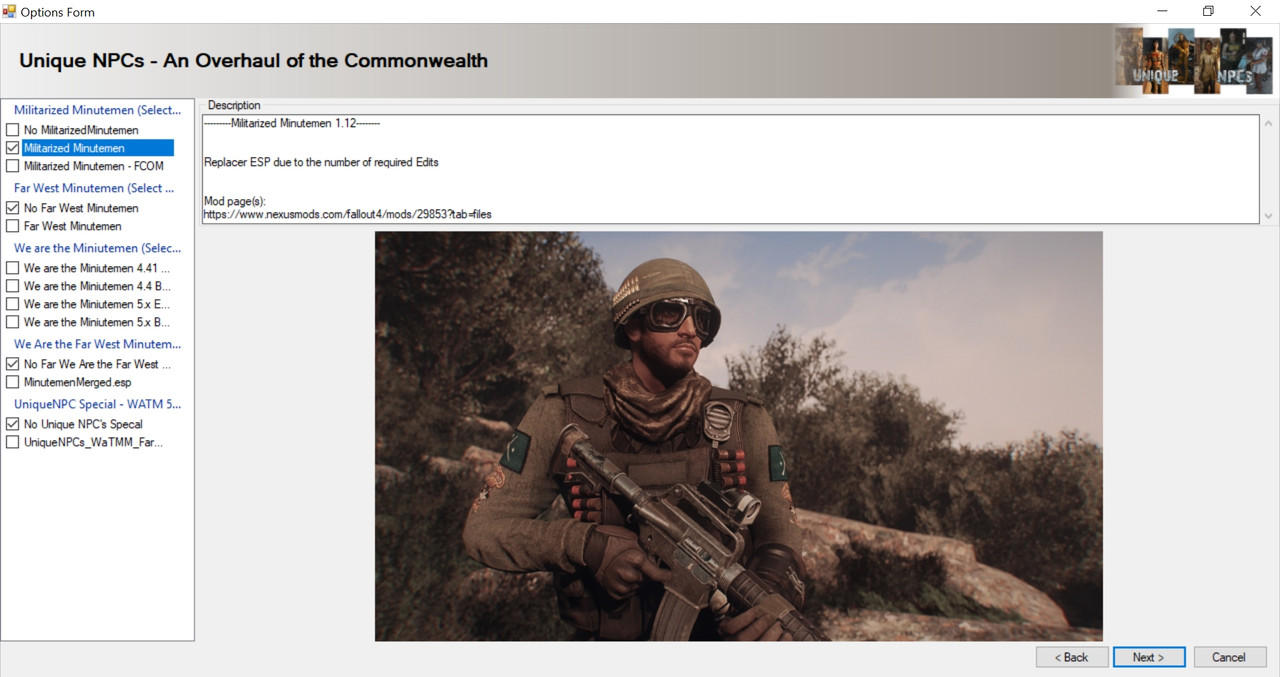Click the Militarized Minutemen soldier preview image
This screenshot has width=1280, height=677.
739,436
